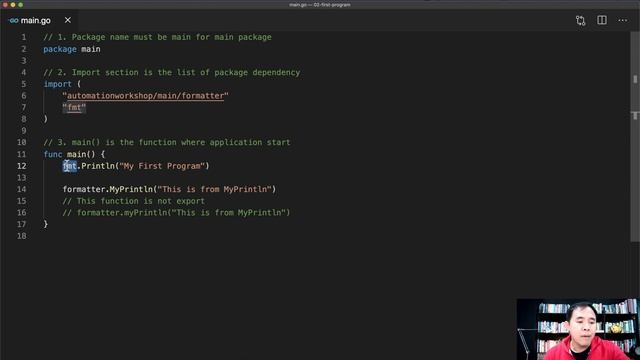Click the Go file icon in the tab

click(13, 20)
